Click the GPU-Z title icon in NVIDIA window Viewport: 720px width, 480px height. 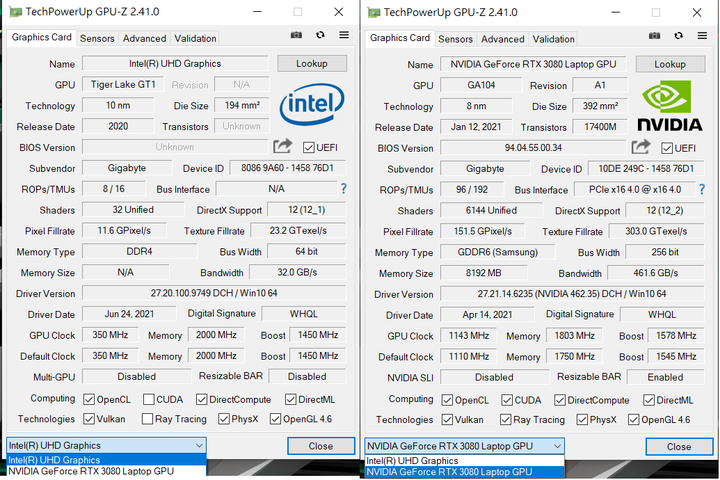(373, 13)
